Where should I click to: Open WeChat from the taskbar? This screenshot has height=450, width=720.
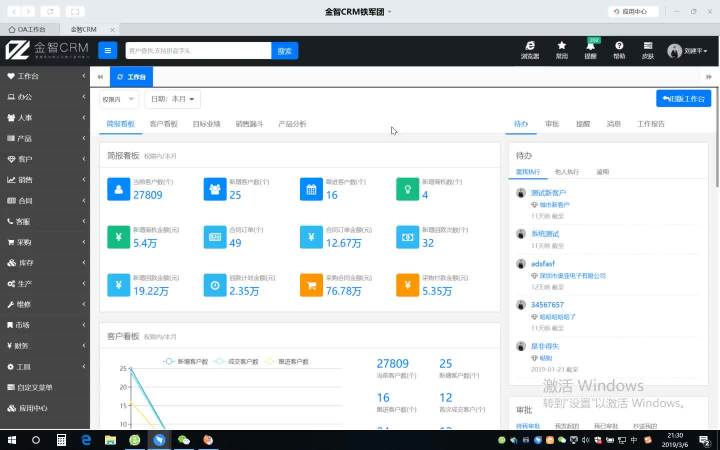184,440
